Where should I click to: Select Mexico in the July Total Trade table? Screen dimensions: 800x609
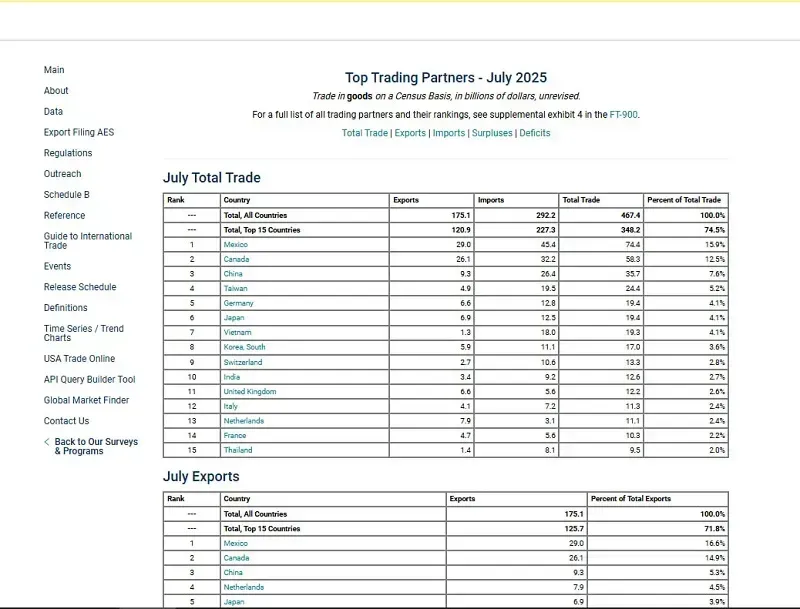tap(235, 244)
